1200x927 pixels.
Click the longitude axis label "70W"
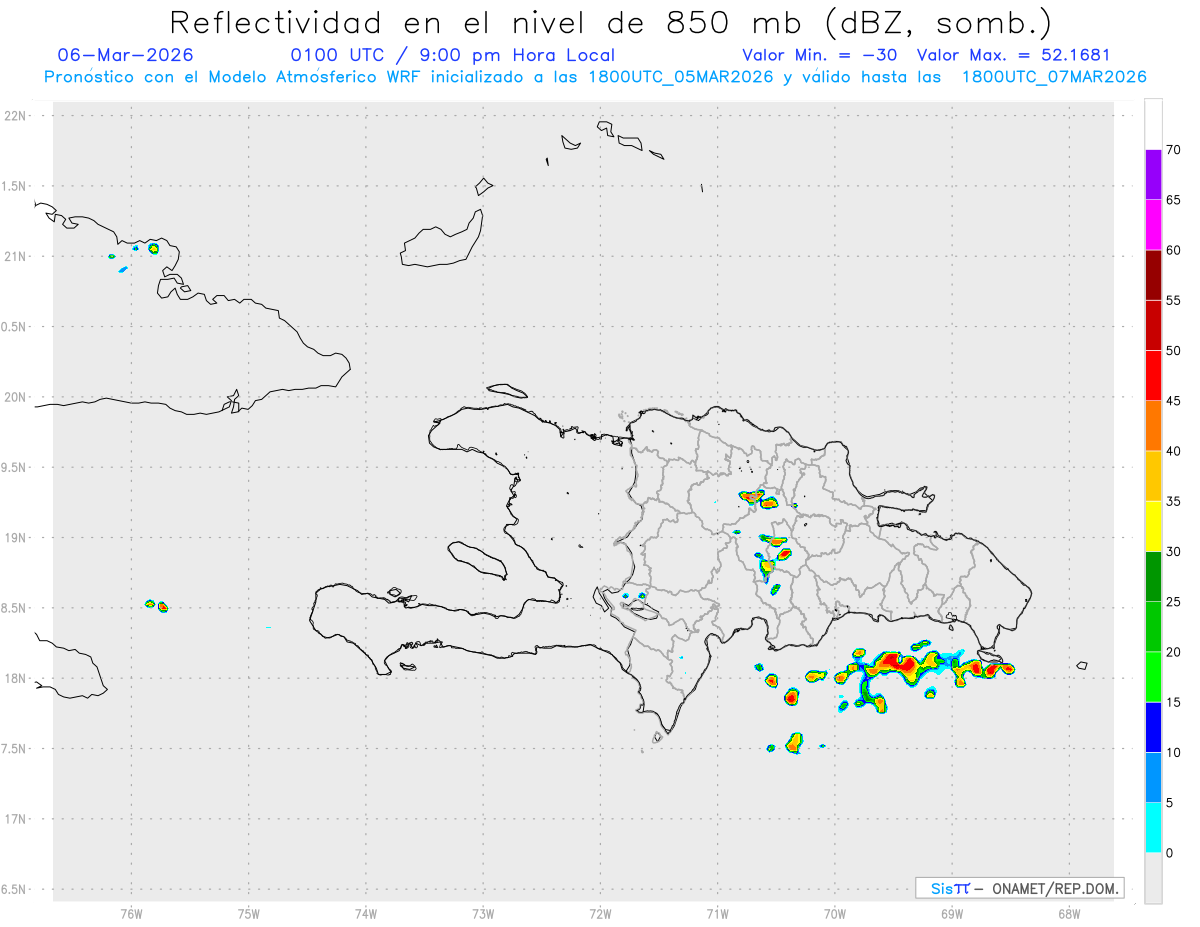point(834,914)
